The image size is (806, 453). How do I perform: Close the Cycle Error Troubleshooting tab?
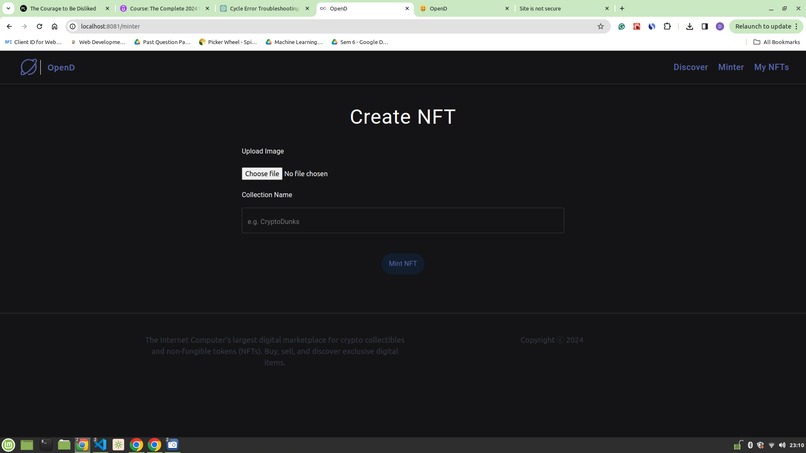(307, 9)
